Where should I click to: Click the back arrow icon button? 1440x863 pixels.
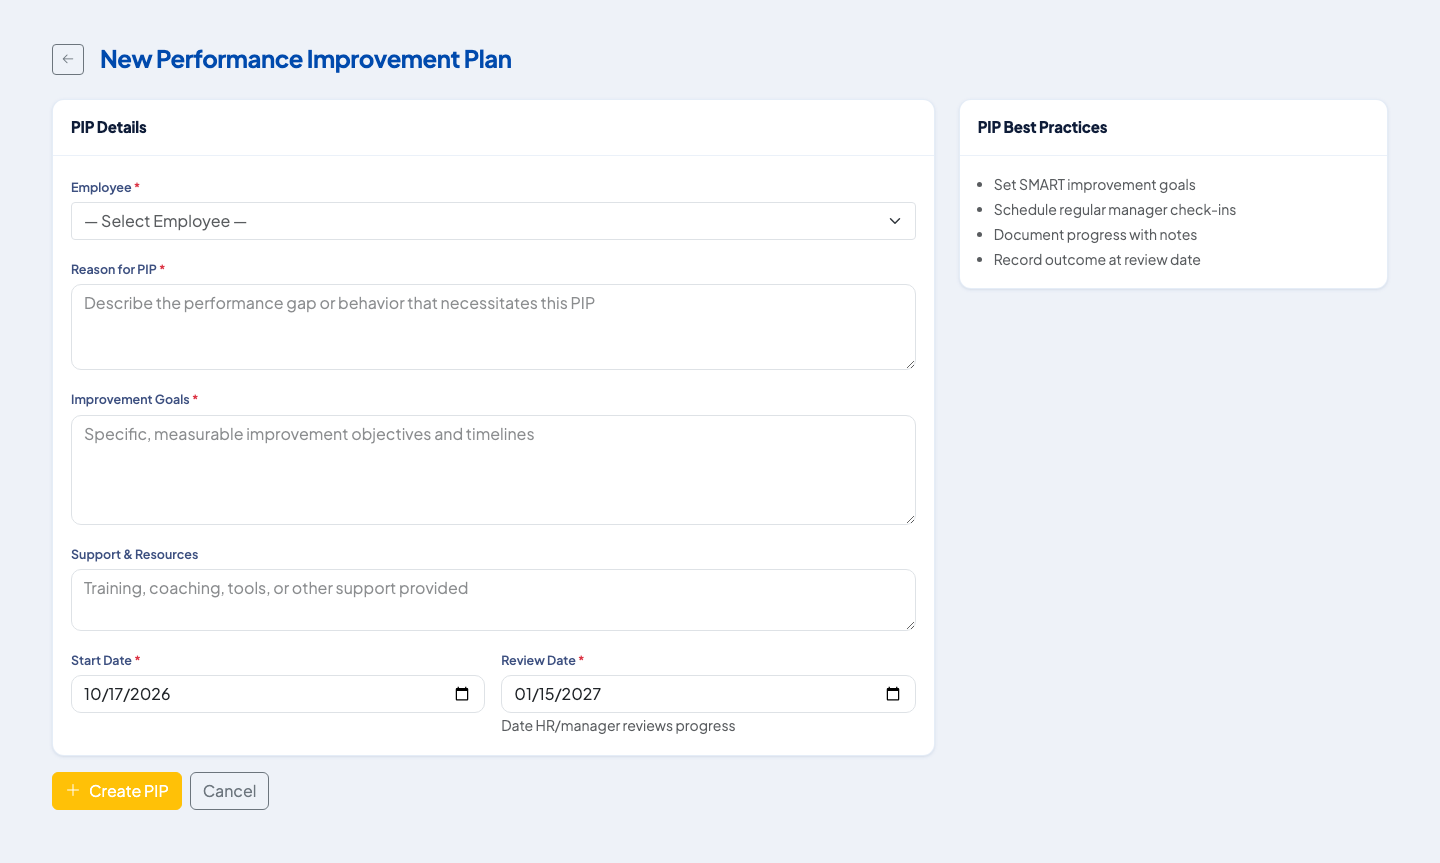tap(68, 60)
